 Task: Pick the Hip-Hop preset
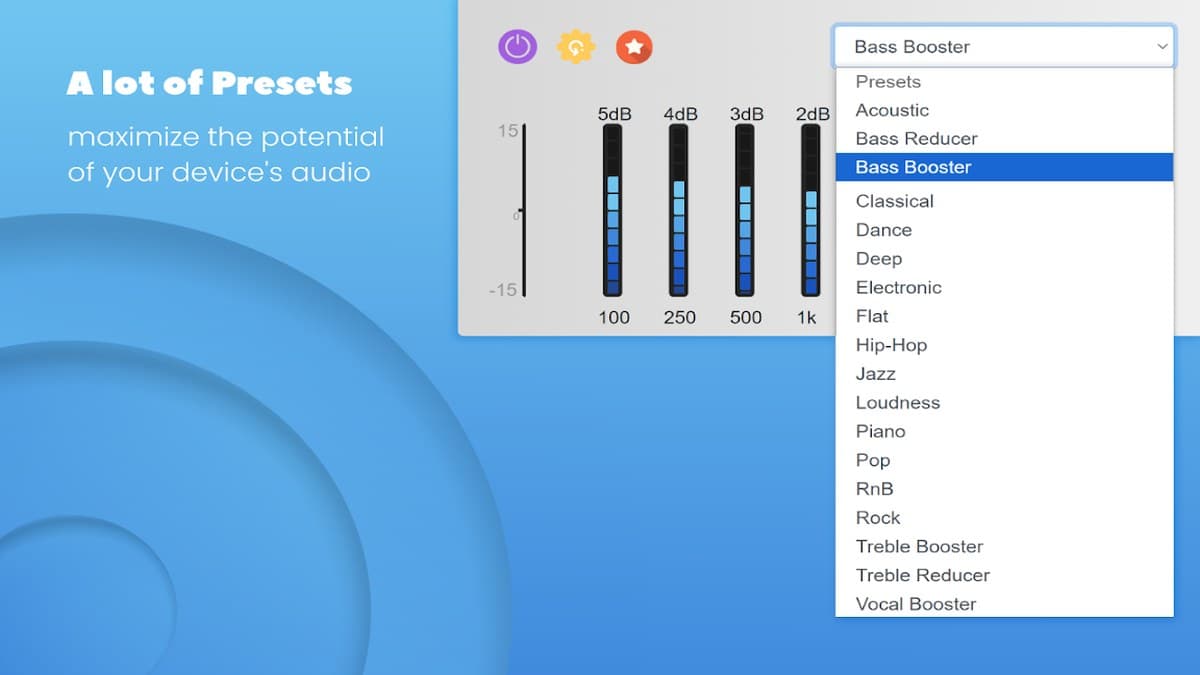(x=1004, y=345)
